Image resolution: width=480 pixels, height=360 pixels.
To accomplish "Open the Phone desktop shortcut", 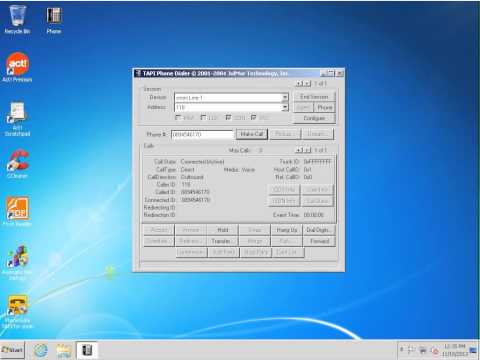I will point(54,20).
